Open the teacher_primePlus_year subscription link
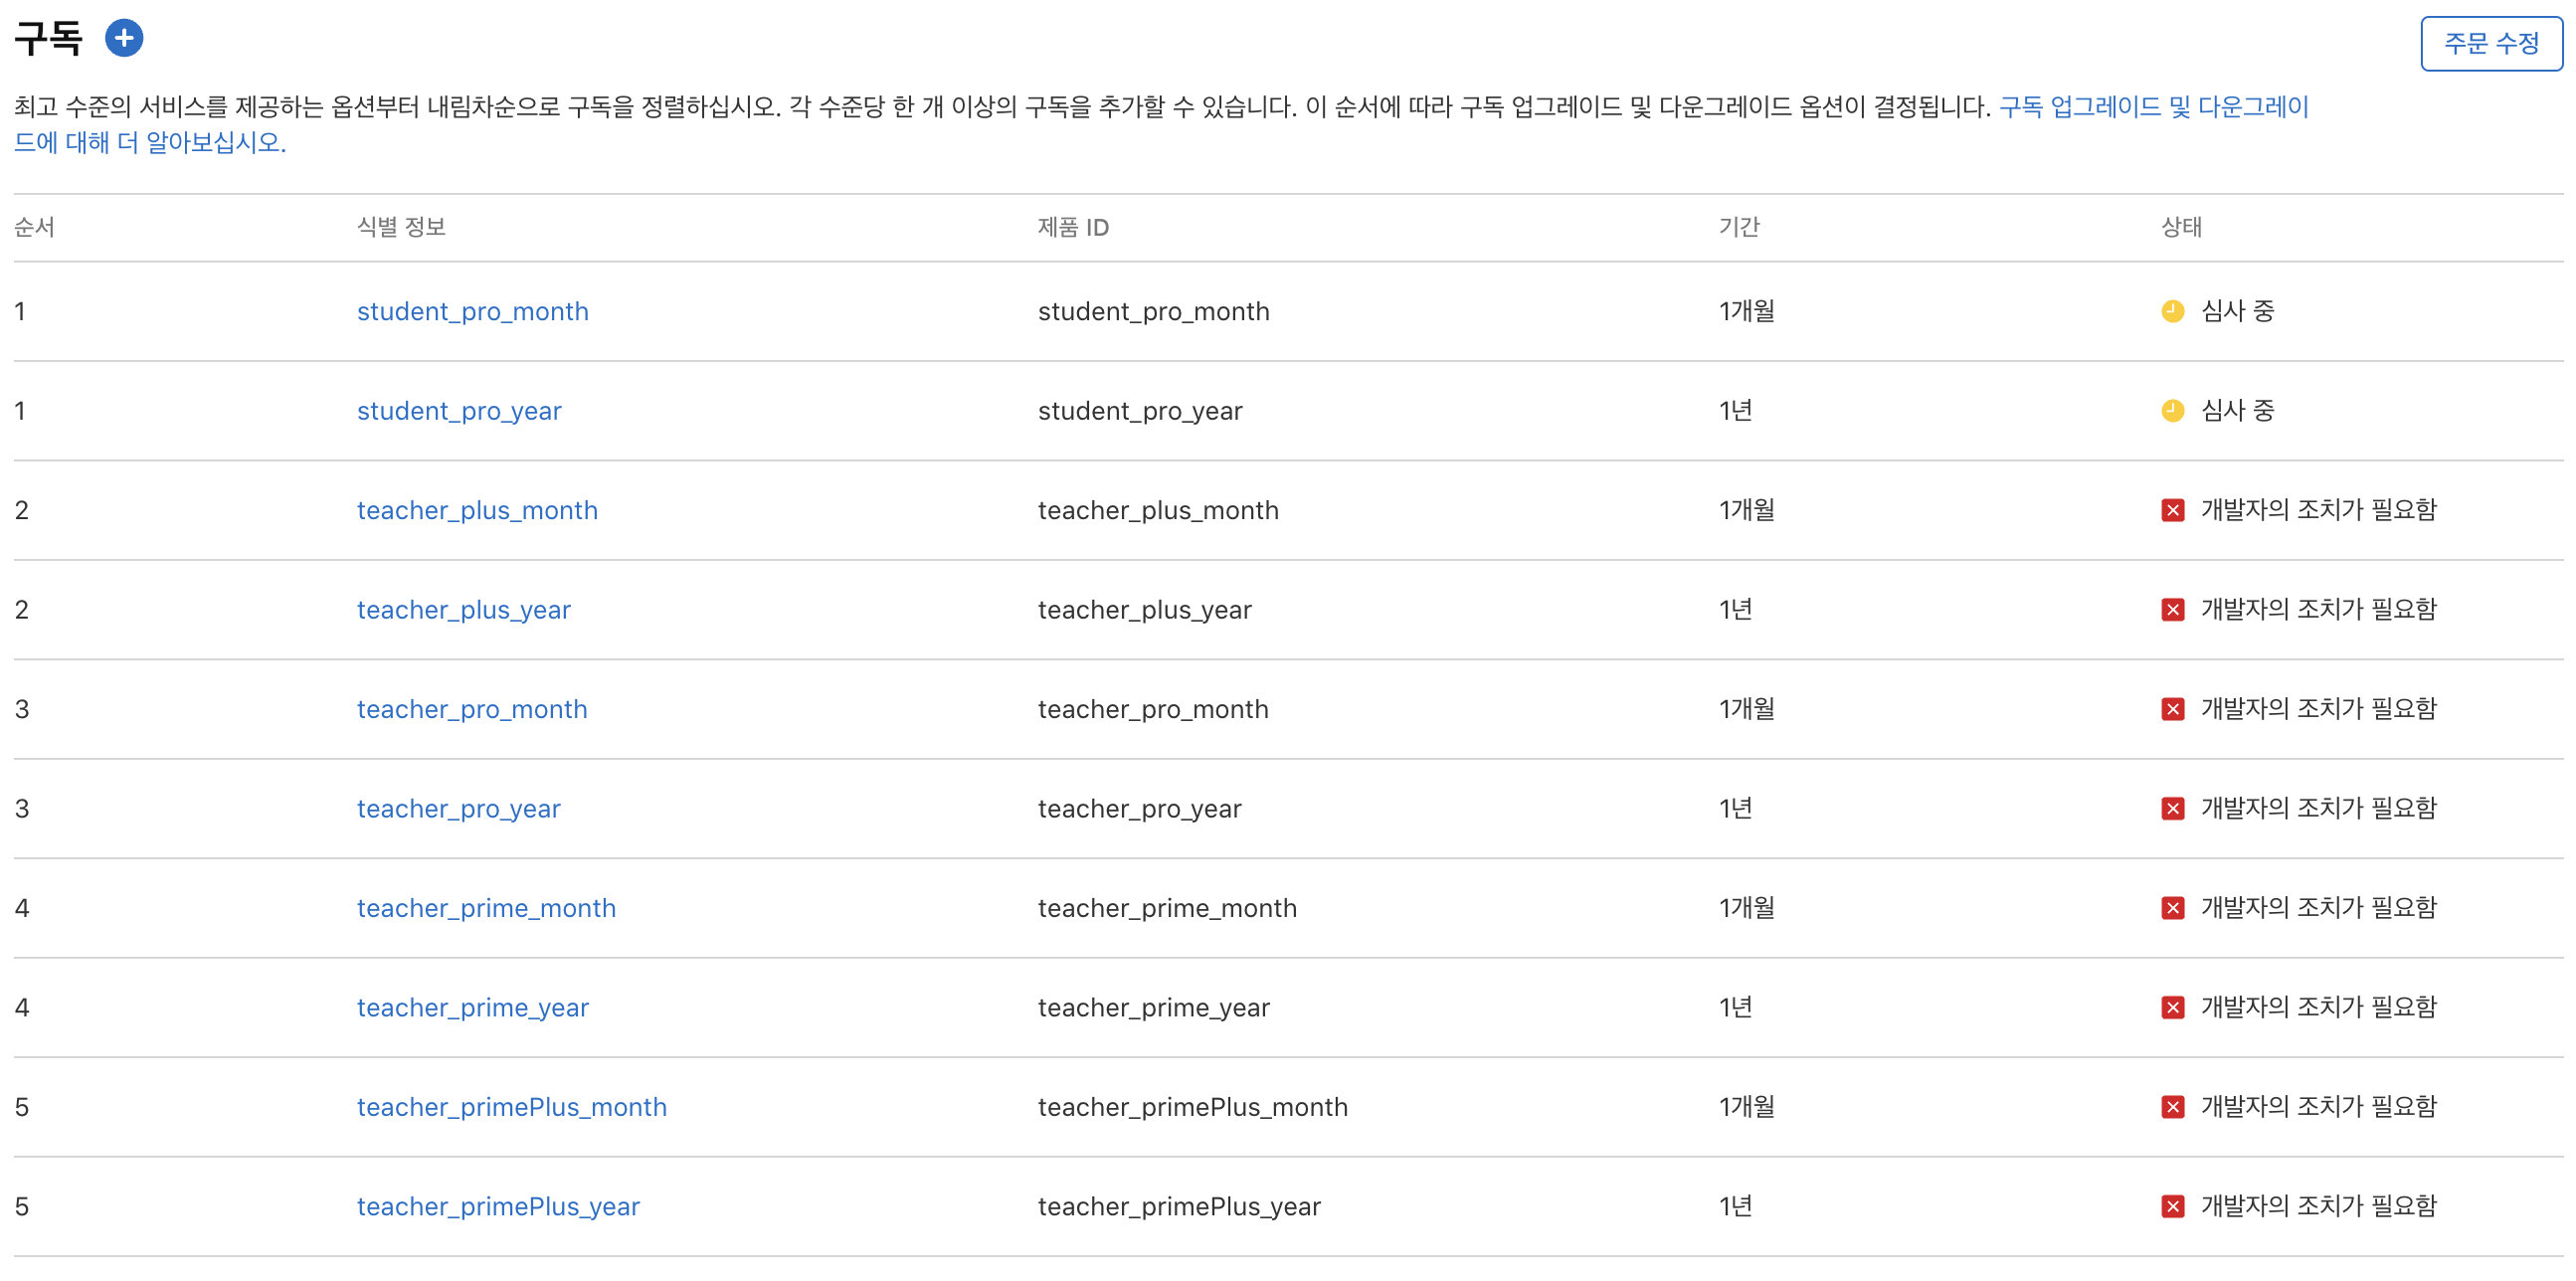Screen dimensions: 2576x1281 (498, 1206)
